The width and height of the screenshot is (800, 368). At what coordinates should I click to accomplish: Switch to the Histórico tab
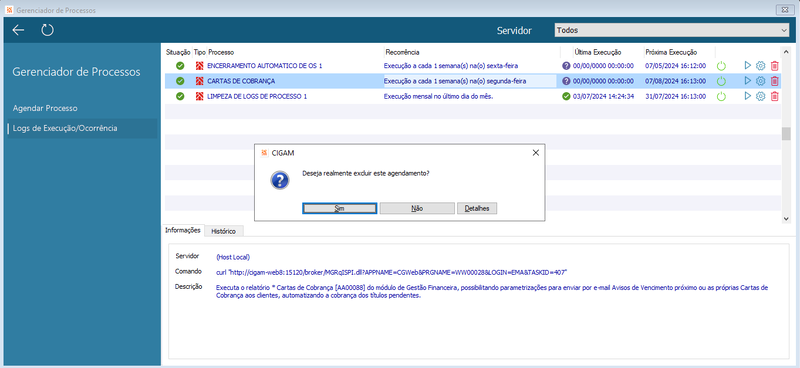[224, 231]
